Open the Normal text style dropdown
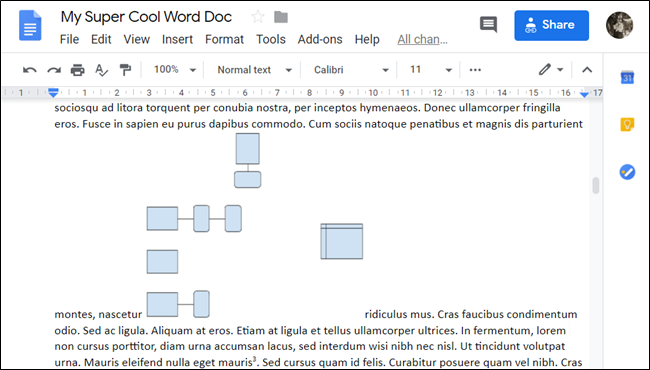This screenshot has width=650, height=370. (254, 70)
